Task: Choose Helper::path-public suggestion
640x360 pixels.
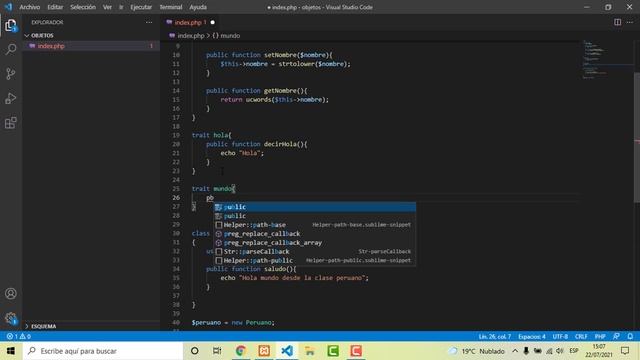Action: [315, 260]
